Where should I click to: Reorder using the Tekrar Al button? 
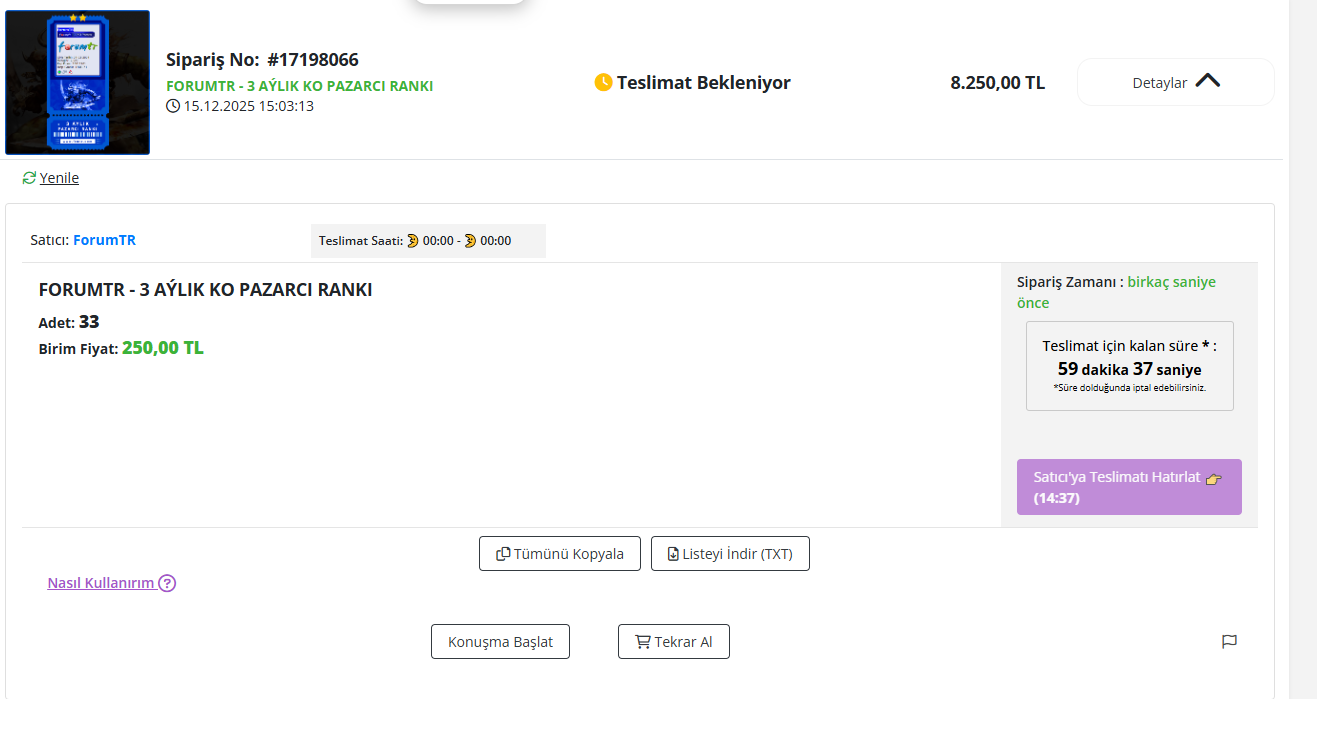(674, 642)
